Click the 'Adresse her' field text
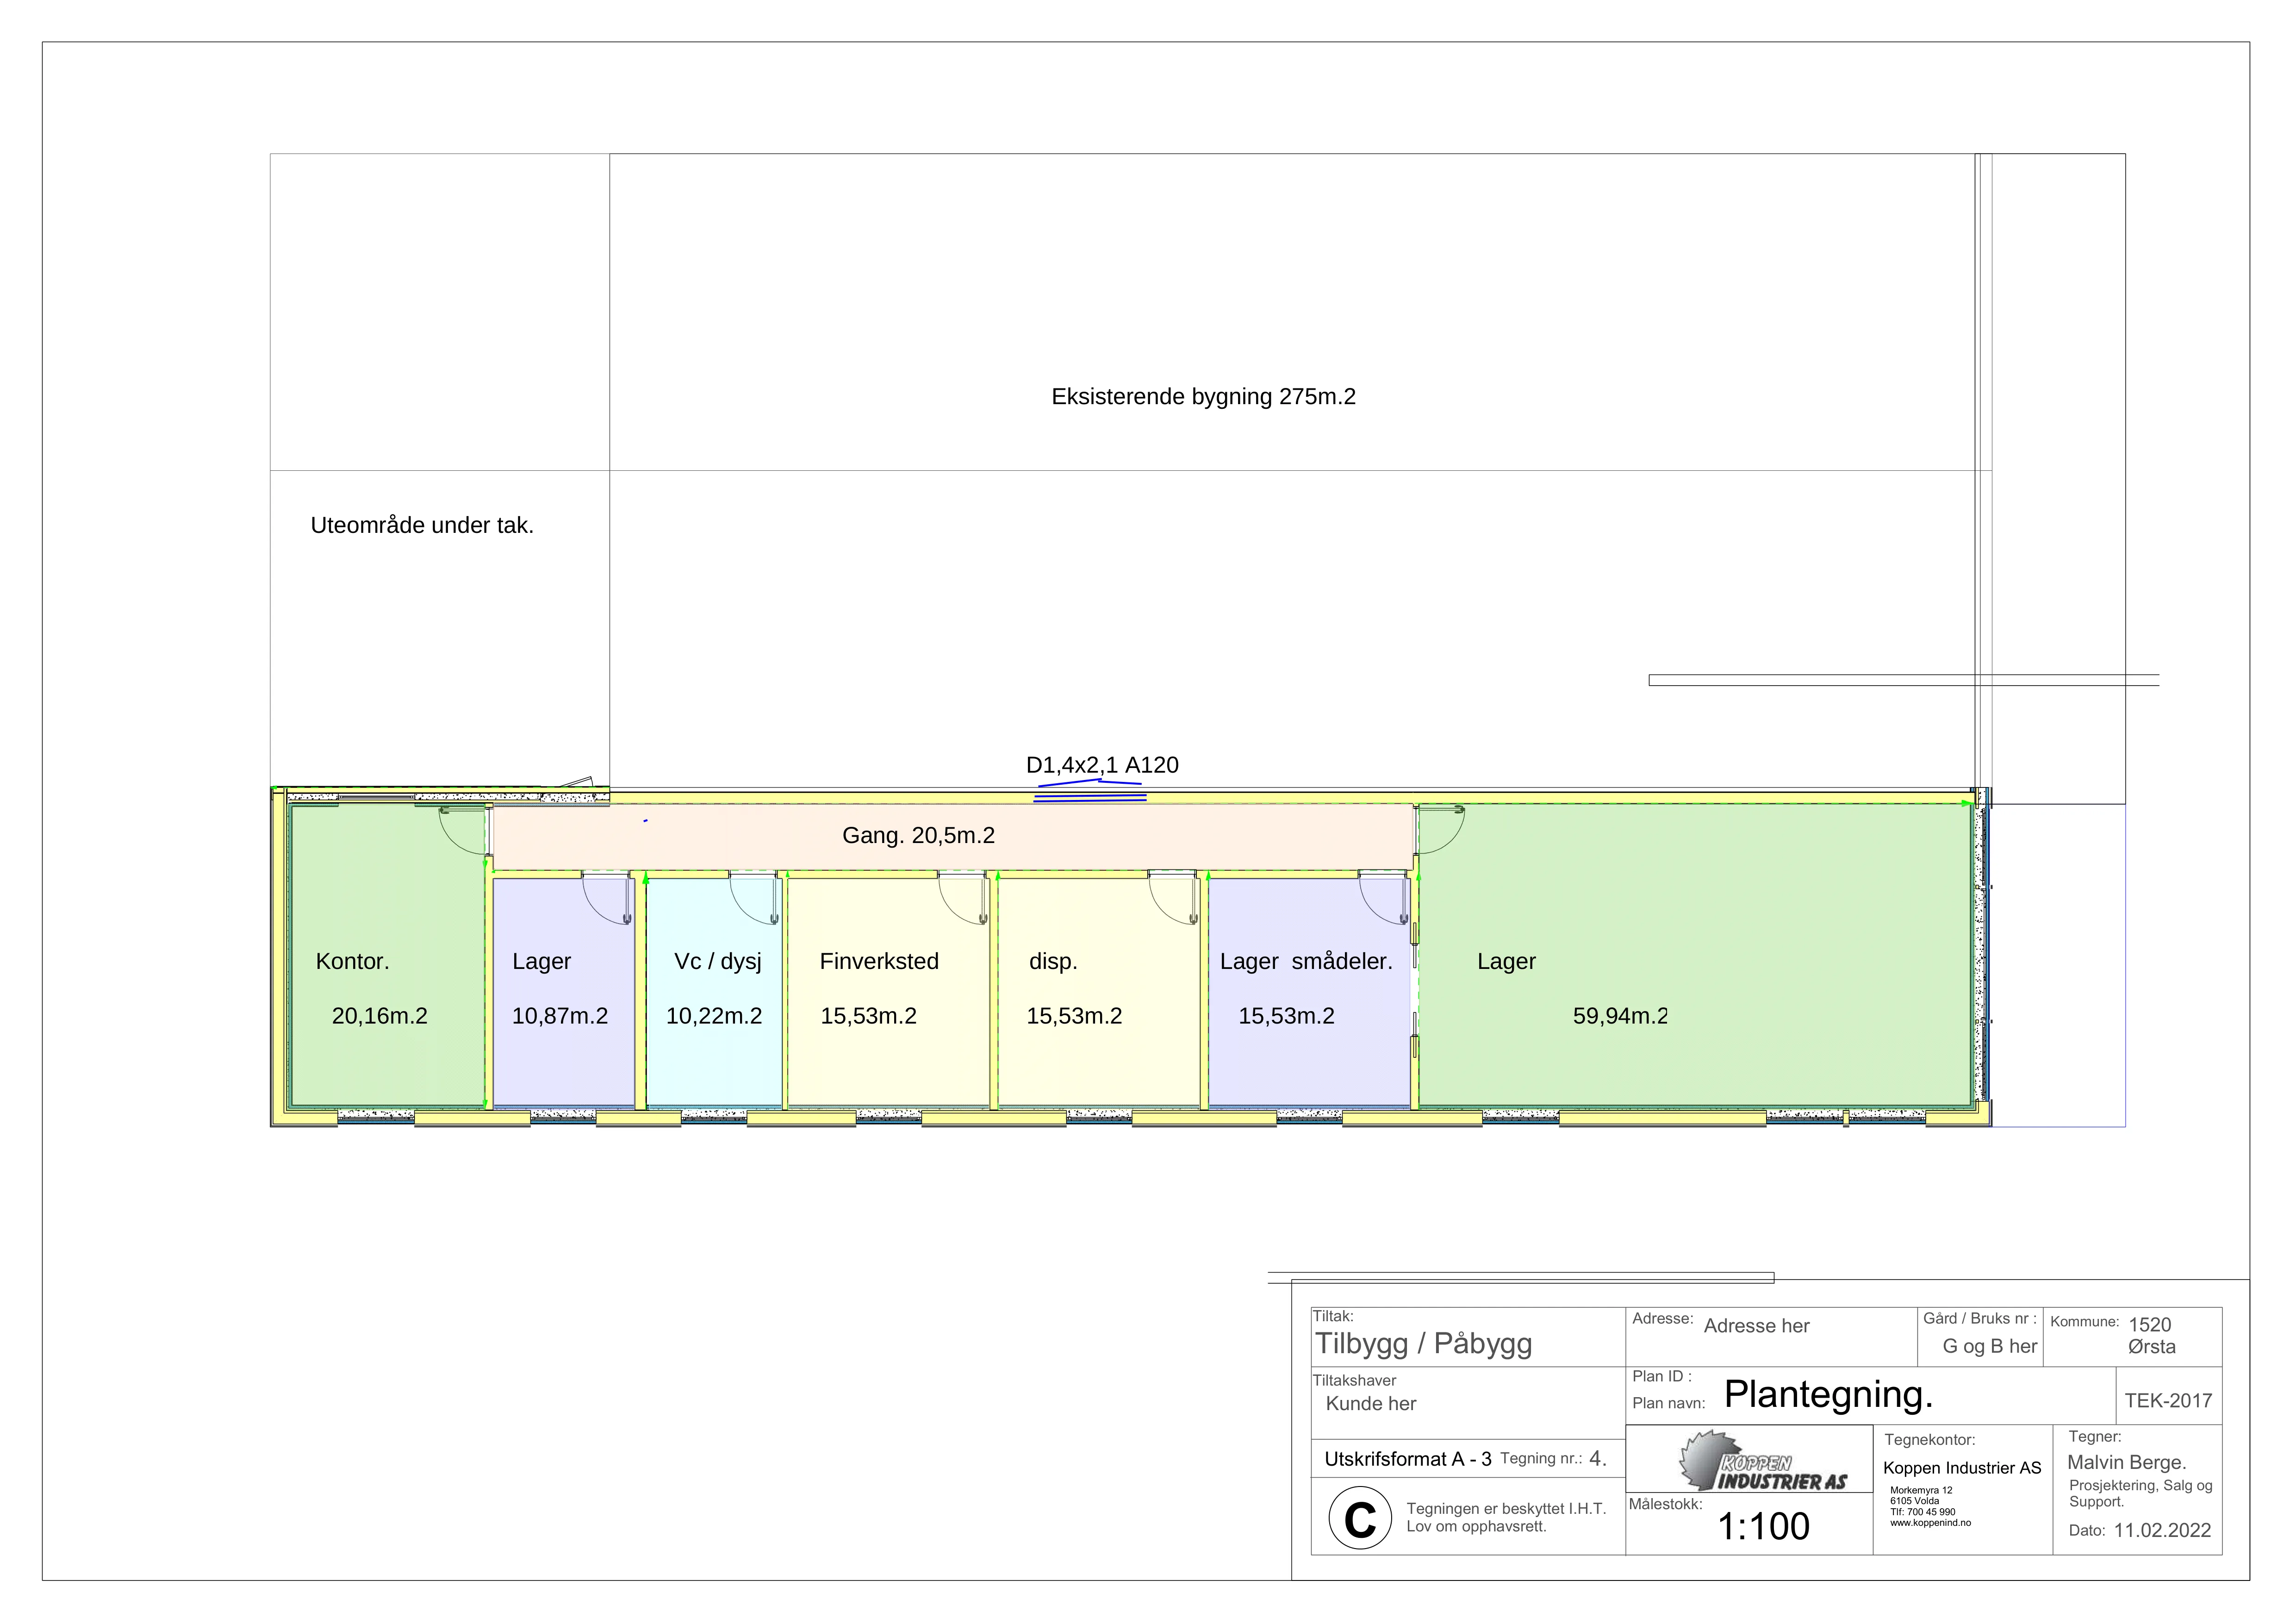Screen dimensions: 2296x1624 click(x=1756, y=1326)
